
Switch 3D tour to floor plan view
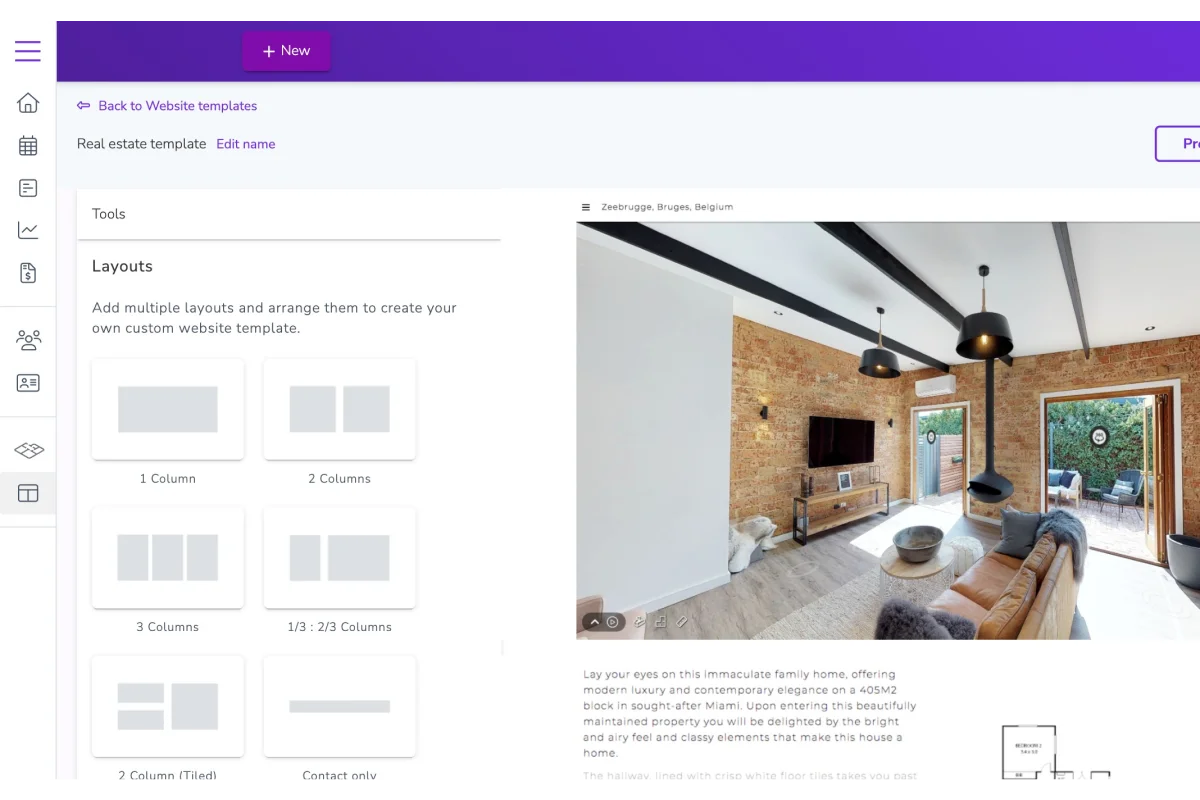pos(661,622)
